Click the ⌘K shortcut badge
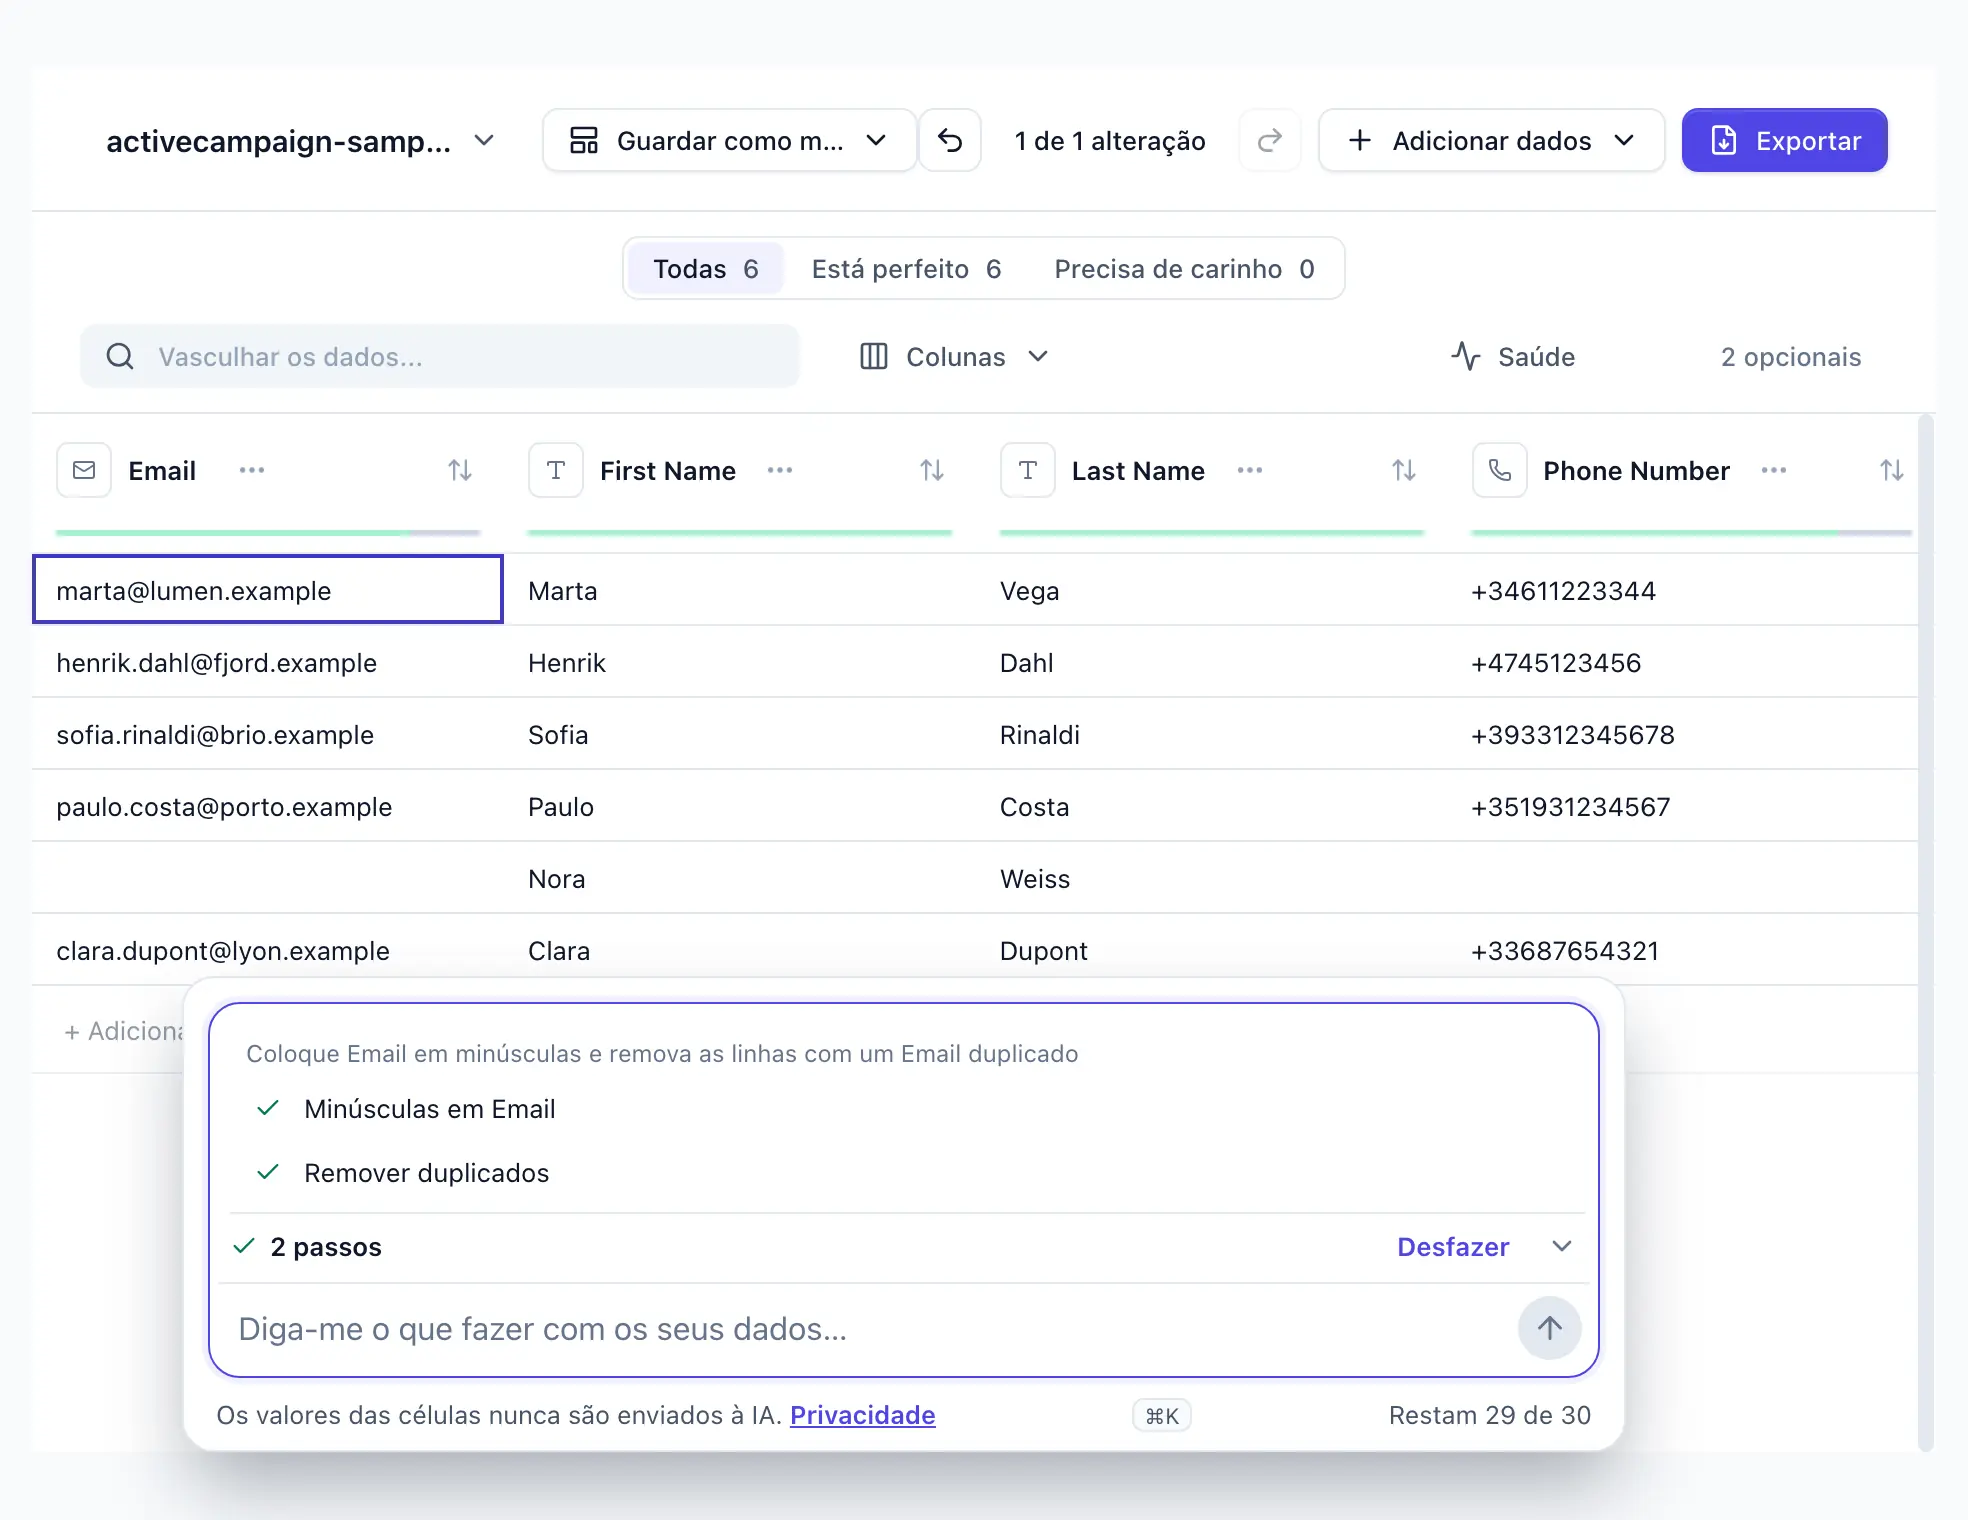 click(1162, 1416)
